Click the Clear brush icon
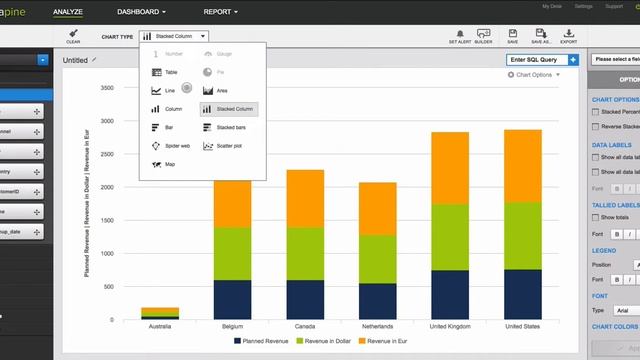The image size is (640, 360). [x=73, y=33]
